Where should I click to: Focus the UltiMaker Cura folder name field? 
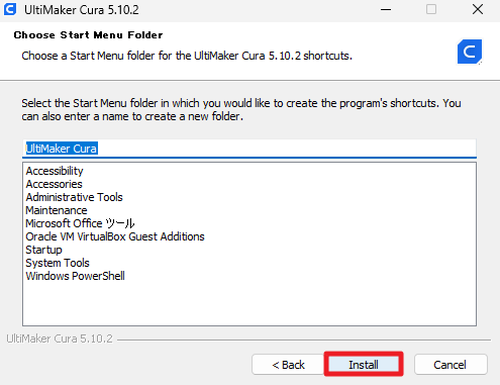(249, 148)
